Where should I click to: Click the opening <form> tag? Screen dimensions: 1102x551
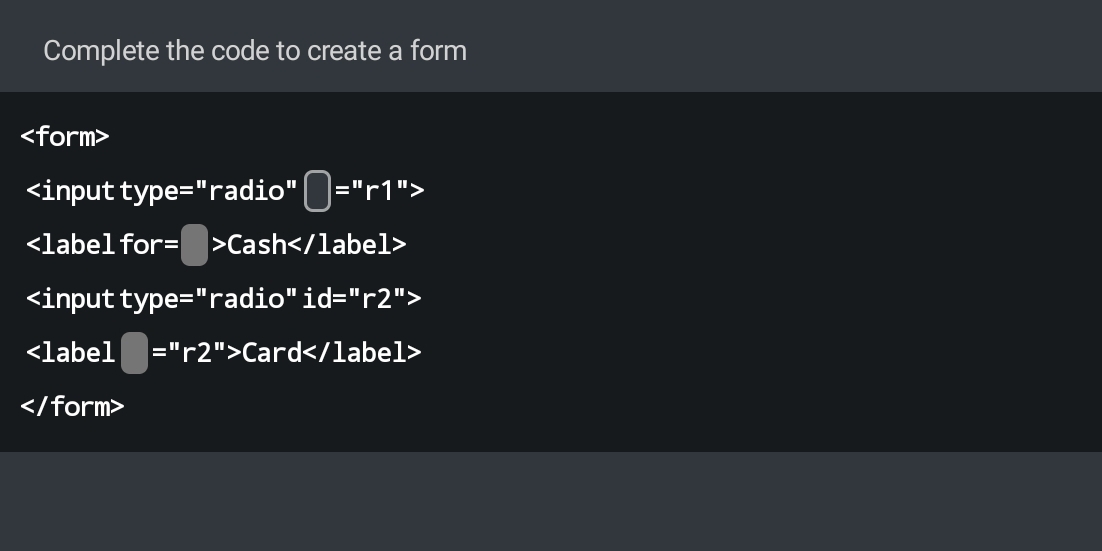coord(64,137)
